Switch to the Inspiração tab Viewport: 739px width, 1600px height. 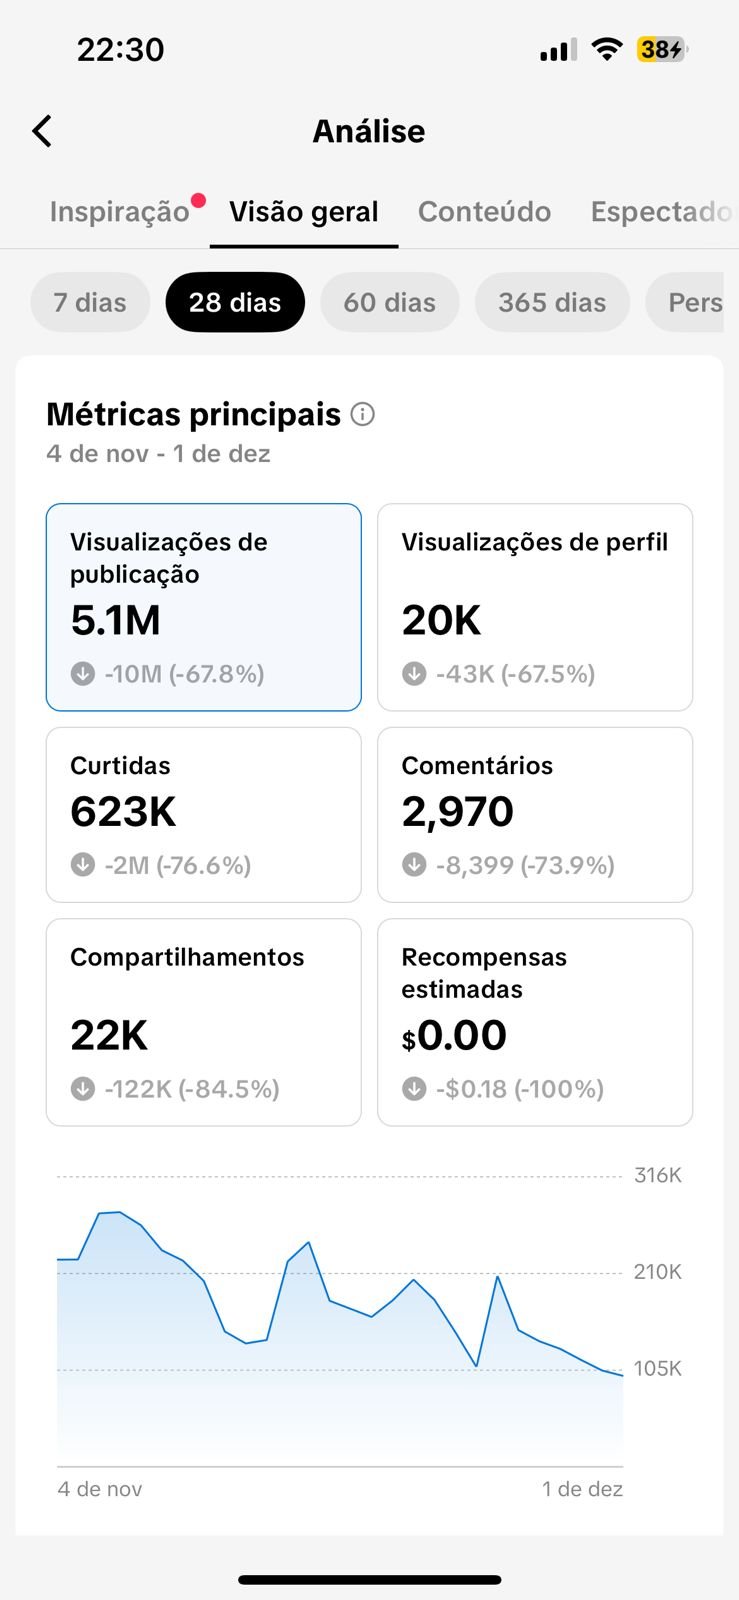click(119, 212)
